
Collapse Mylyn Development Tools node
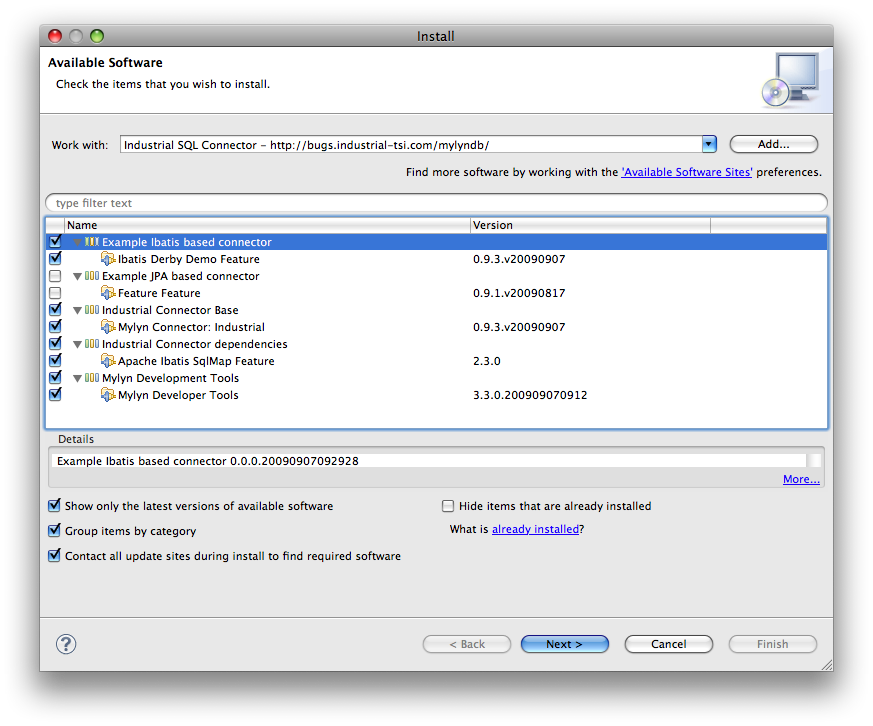tap(77, 378)
